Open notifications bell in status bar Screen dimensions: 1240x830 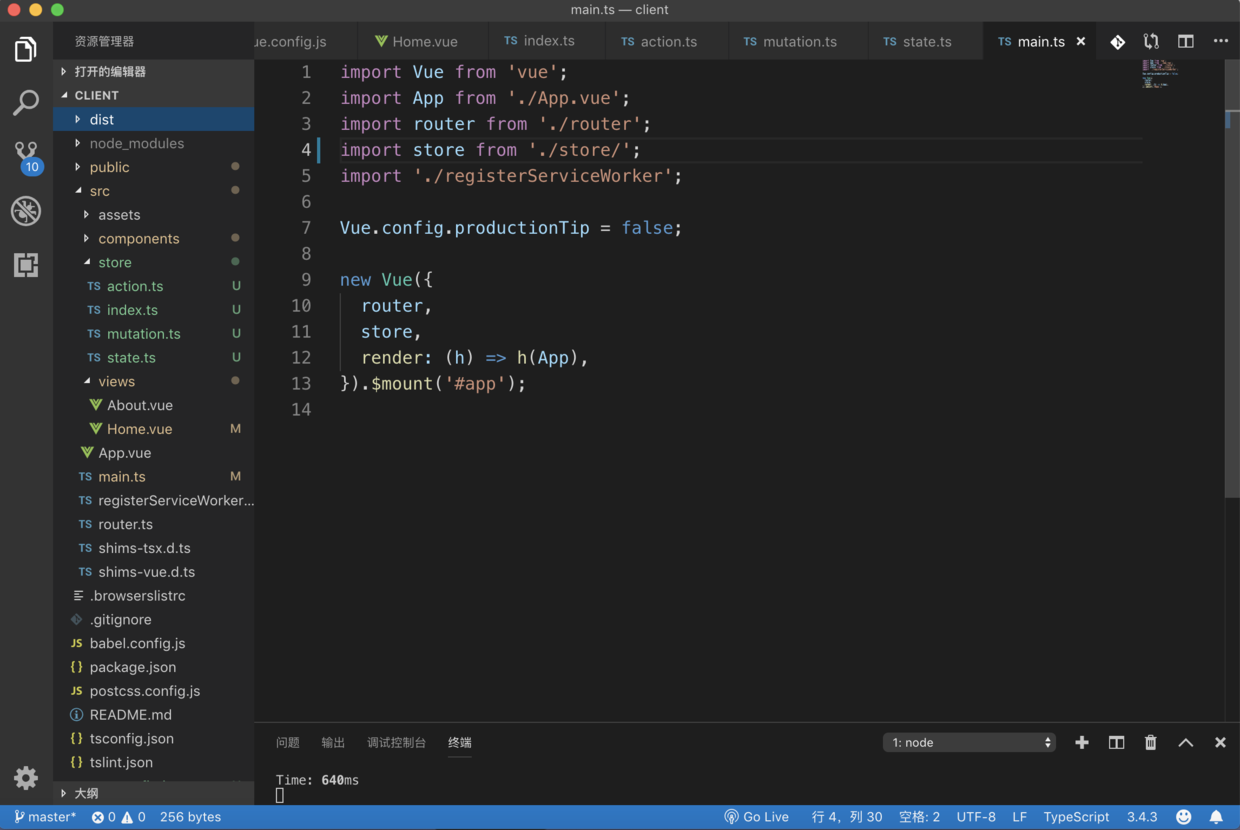click(x=1216, y=817)
